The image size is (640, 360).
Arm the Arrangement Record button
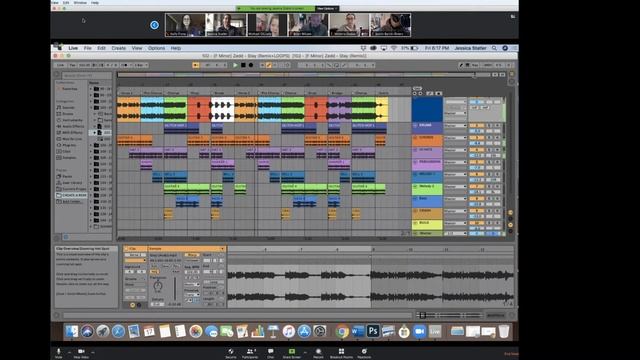(251, 65)
